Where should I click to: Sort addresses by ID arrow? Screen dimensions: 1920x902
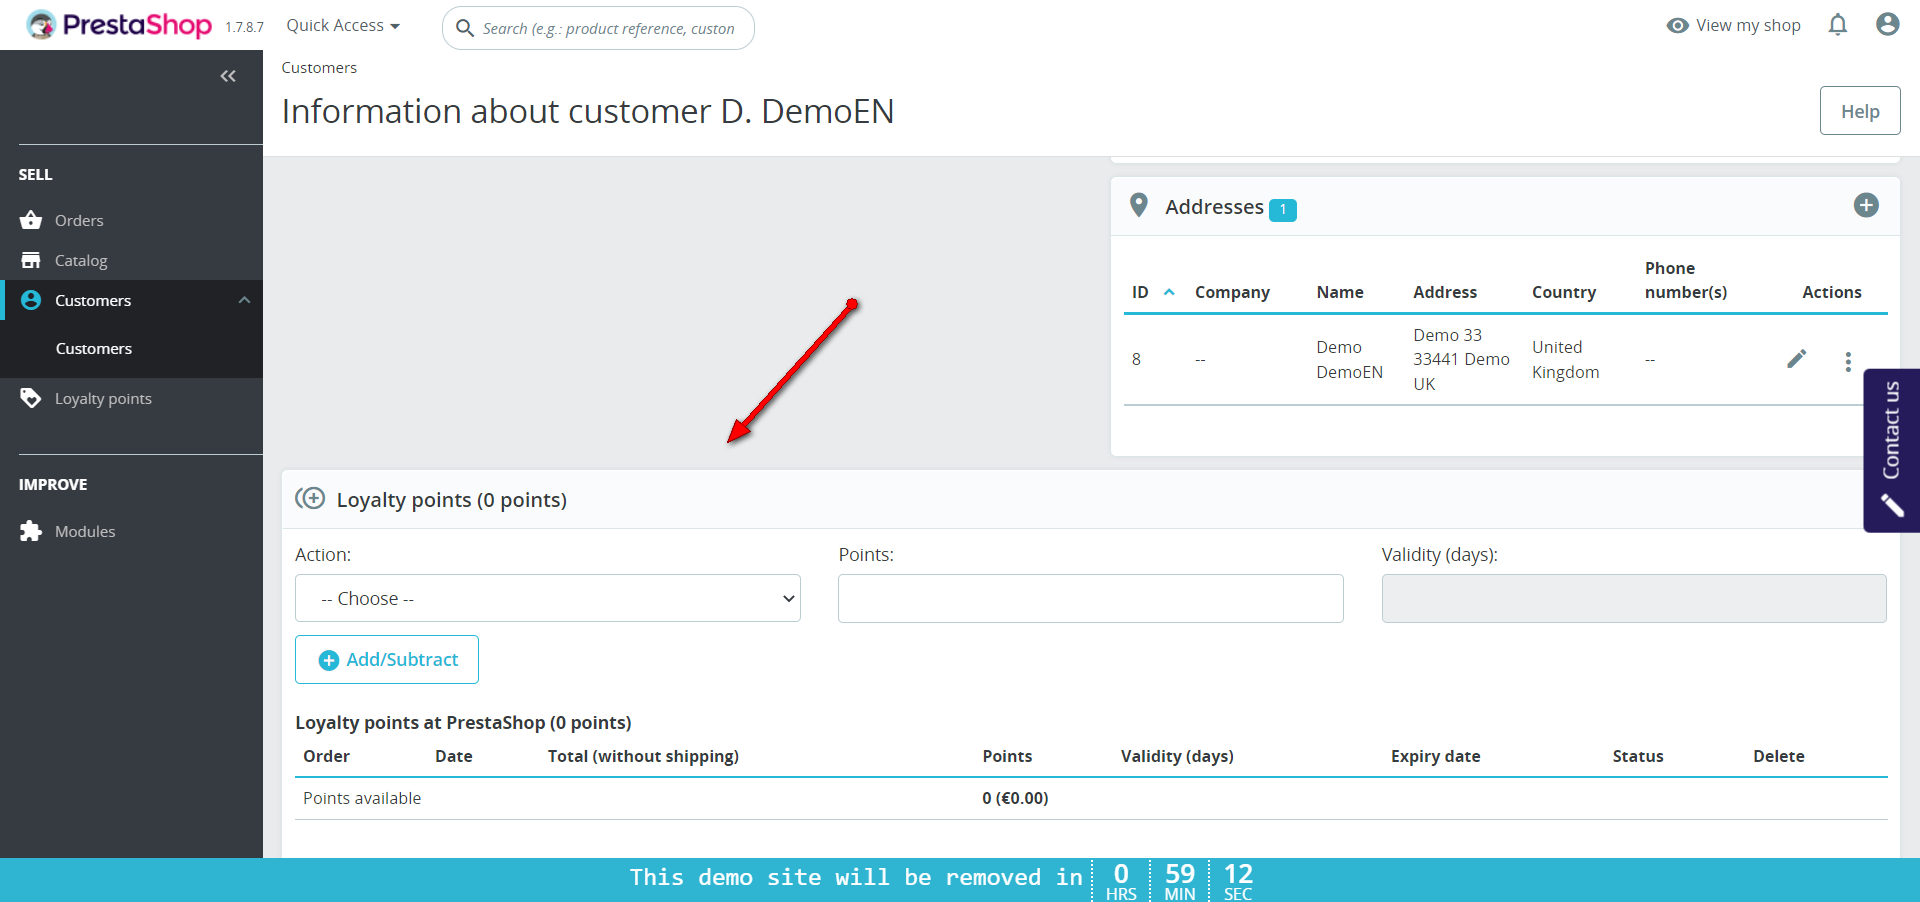click(1169, 292)
